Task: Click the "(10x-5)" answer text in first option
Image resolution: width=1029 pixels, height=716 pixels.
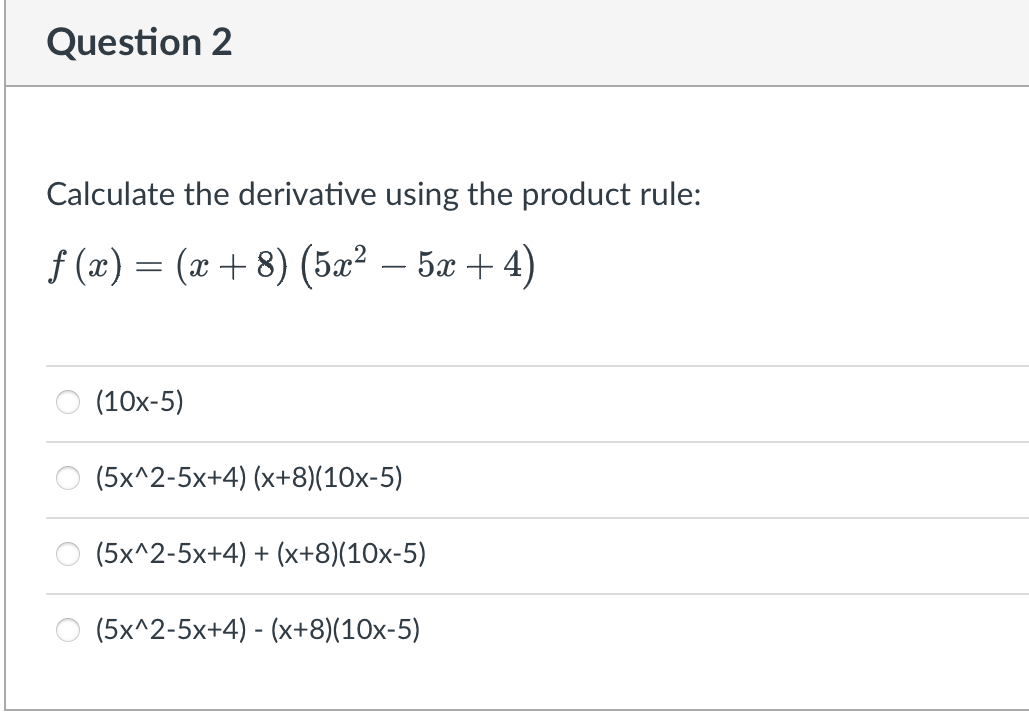Action: coord(139,403)
